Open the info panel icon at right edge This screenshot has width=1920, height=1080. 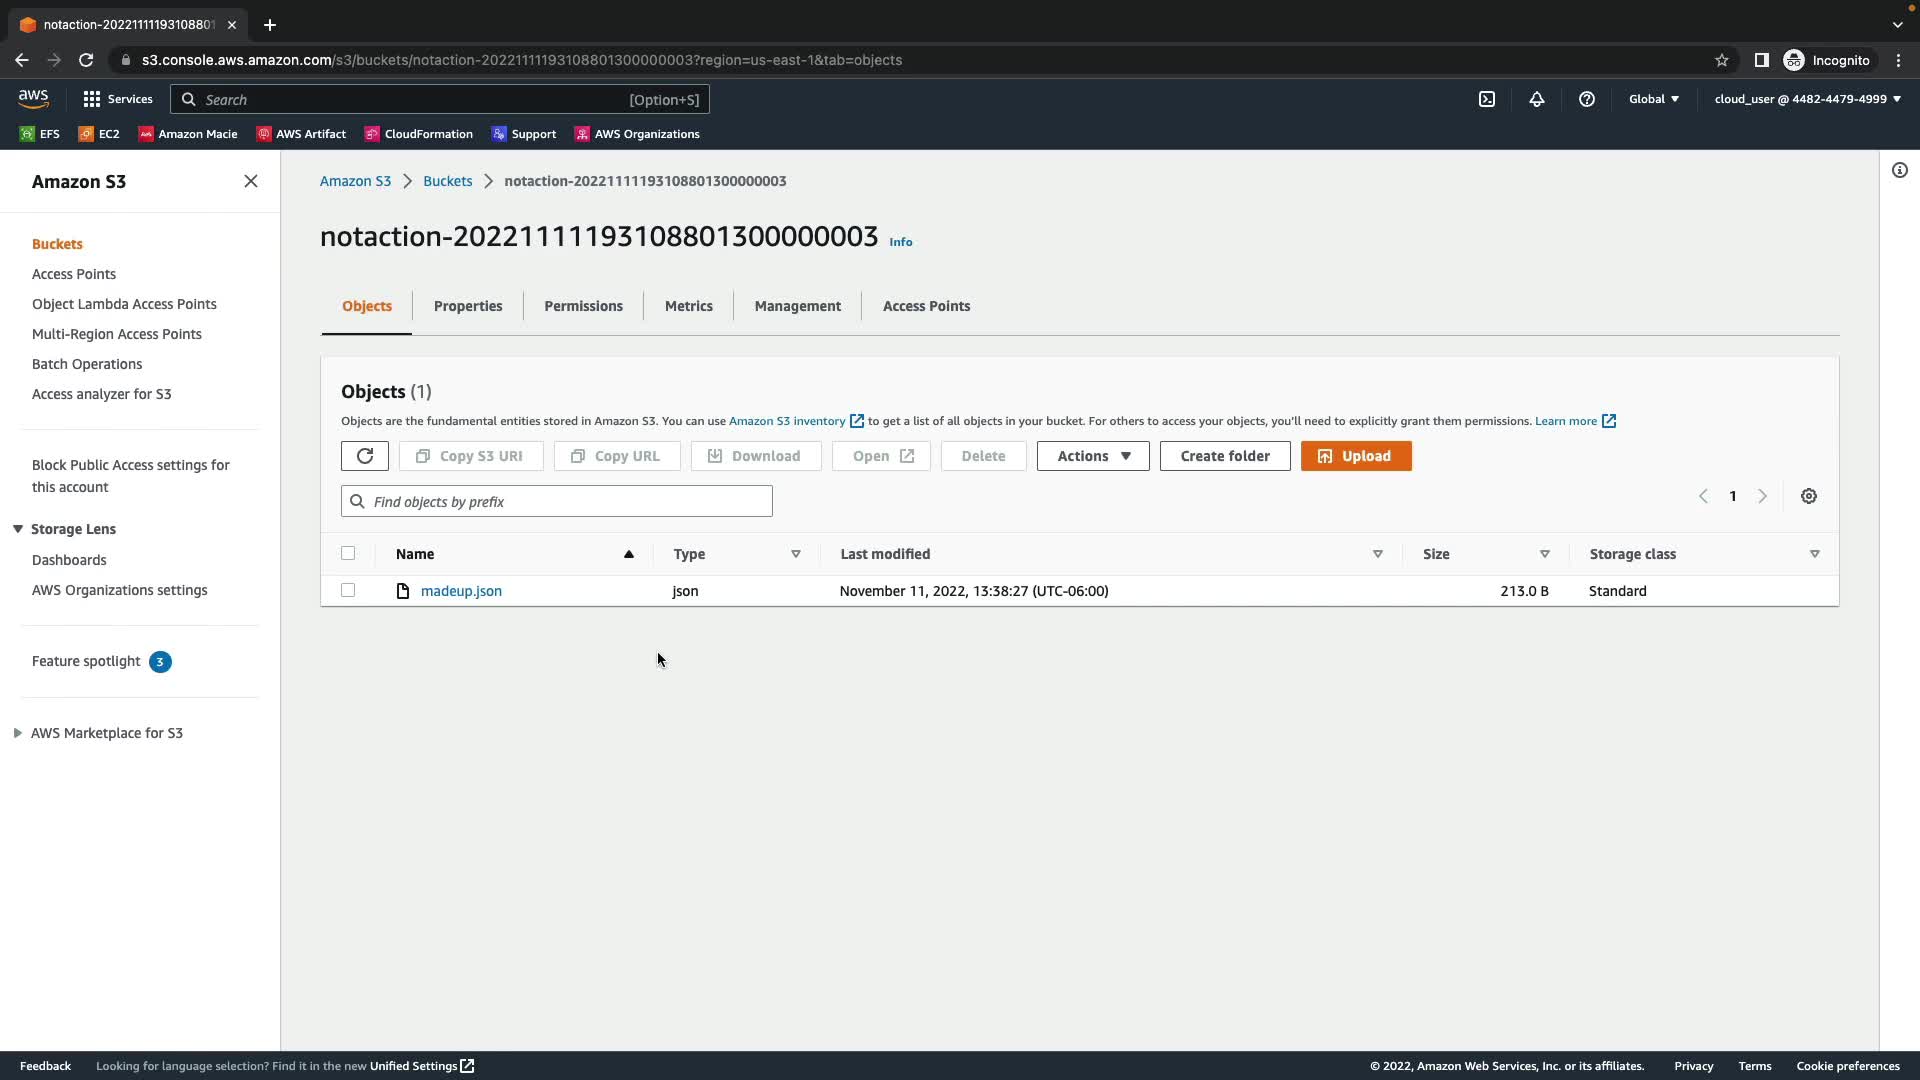point(1900,170)
